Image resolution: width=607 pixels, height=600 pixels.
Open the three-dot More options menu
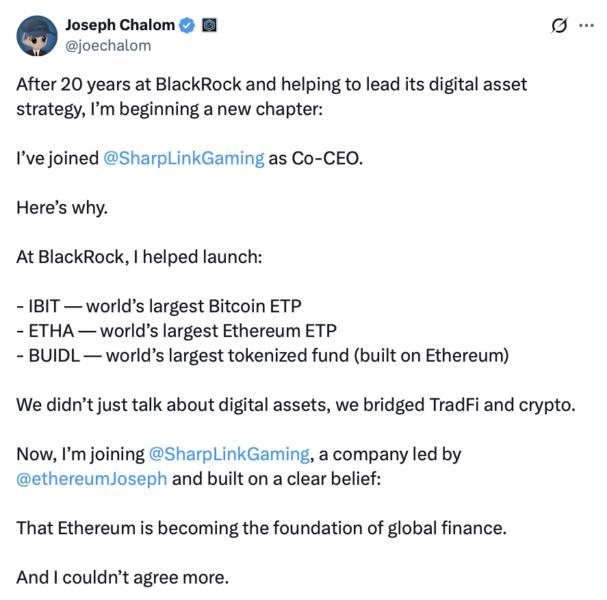point(586,24)
